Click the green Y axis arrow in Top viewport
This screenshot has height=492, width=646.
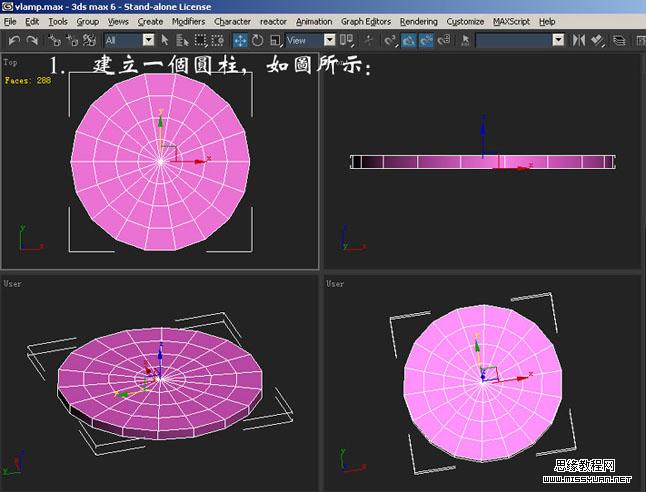pyautogui.click(x=160, y=124)
